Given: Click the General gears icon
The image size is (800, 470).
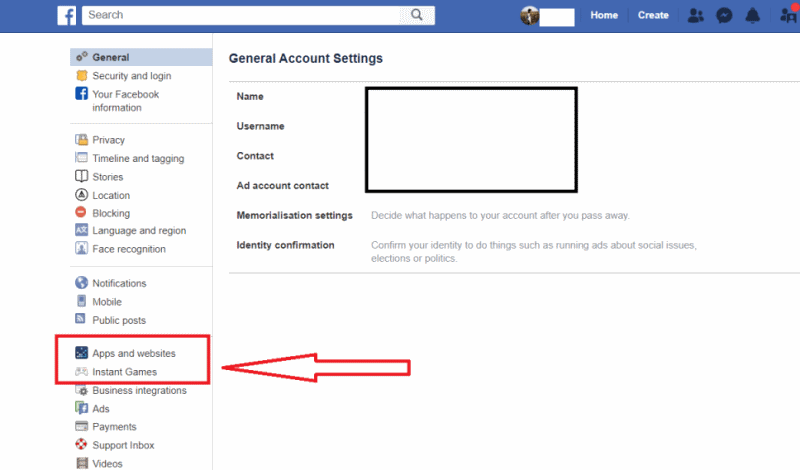Looking at the screenshot, I should pyautogui.click(x=82, y=57).
